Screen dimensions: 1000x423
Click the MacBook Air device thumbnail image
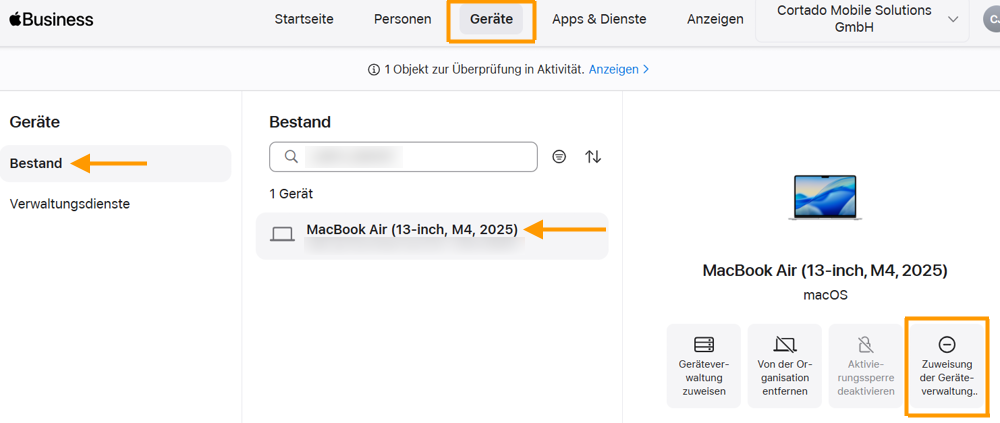(x=825, y=198)
